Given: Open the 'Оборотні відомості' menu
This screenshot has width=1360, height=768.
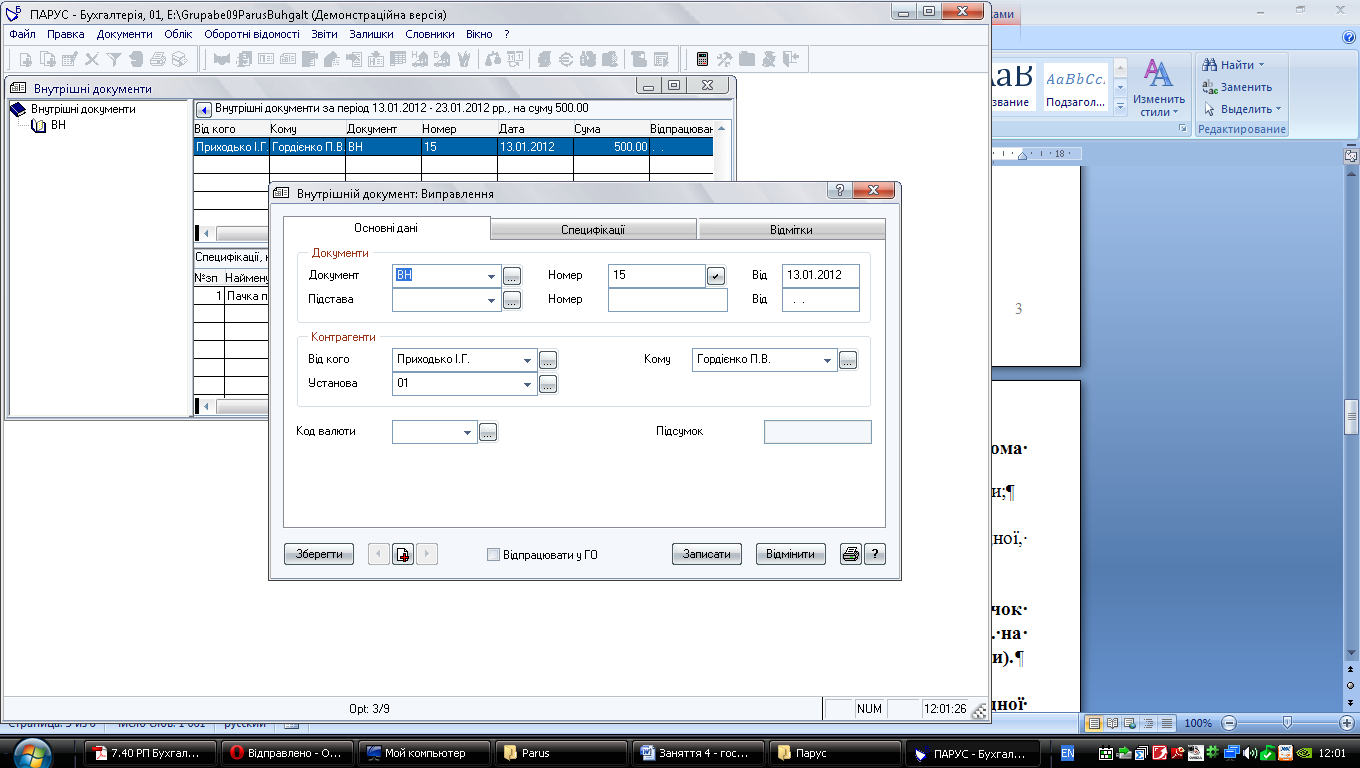Looking at the screenshot, I should (x=252, y=34).
